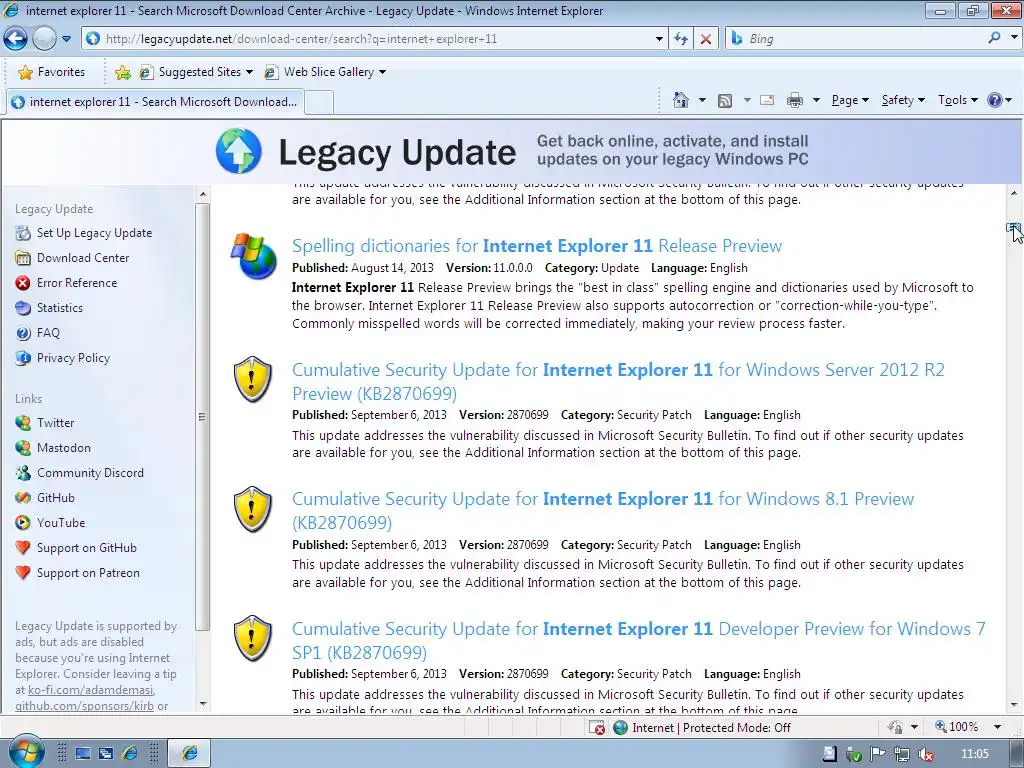Open Cumulative Security Update Windows 8.1 Preview result
Viewport: 1024px width, 768px height.
pos(603,511)
